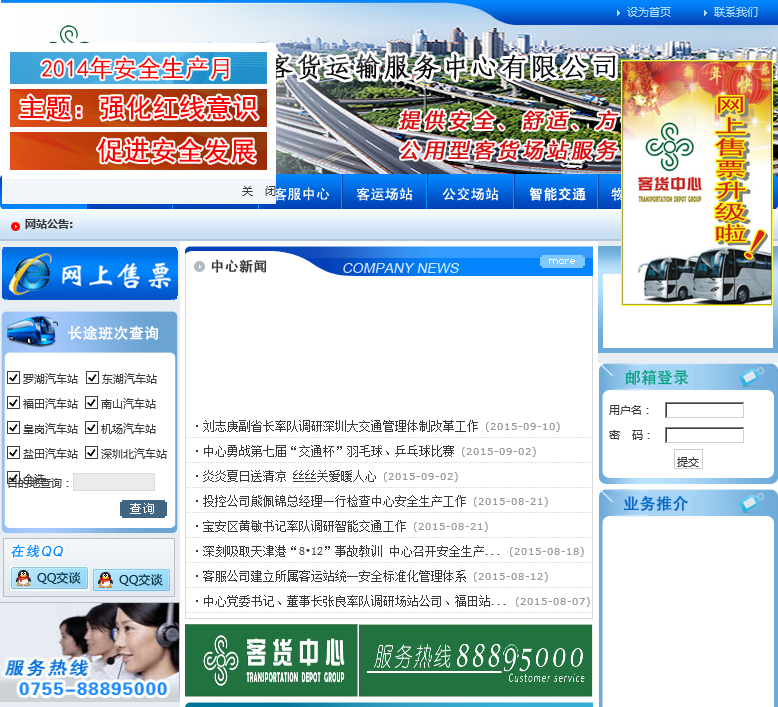Toggle the 机场汽车站 checkbox
The height and width of the screenshot is (707, 778).
[91, 427]
